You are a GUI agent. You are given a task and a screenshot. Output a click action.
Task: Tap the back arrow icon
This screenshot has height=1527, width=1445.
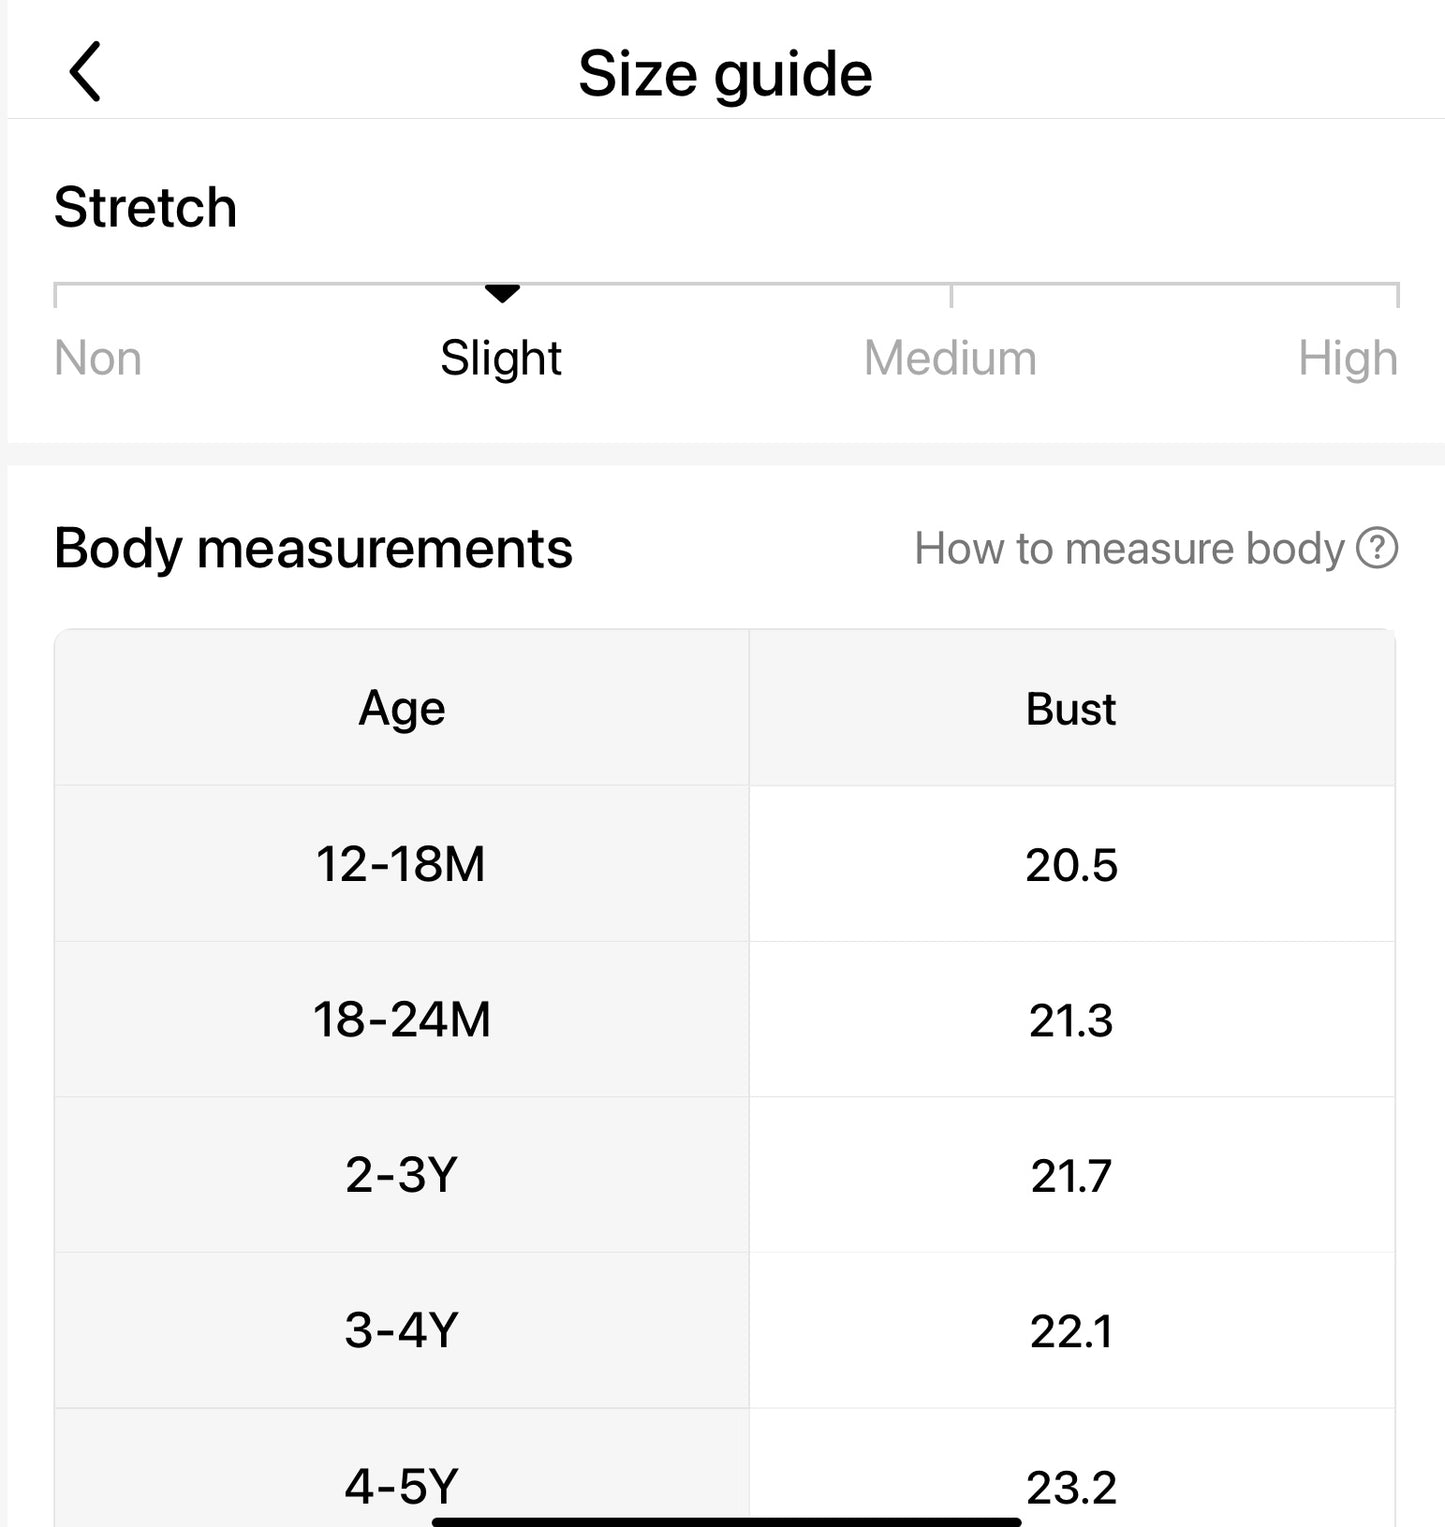[x=86, y=72]
